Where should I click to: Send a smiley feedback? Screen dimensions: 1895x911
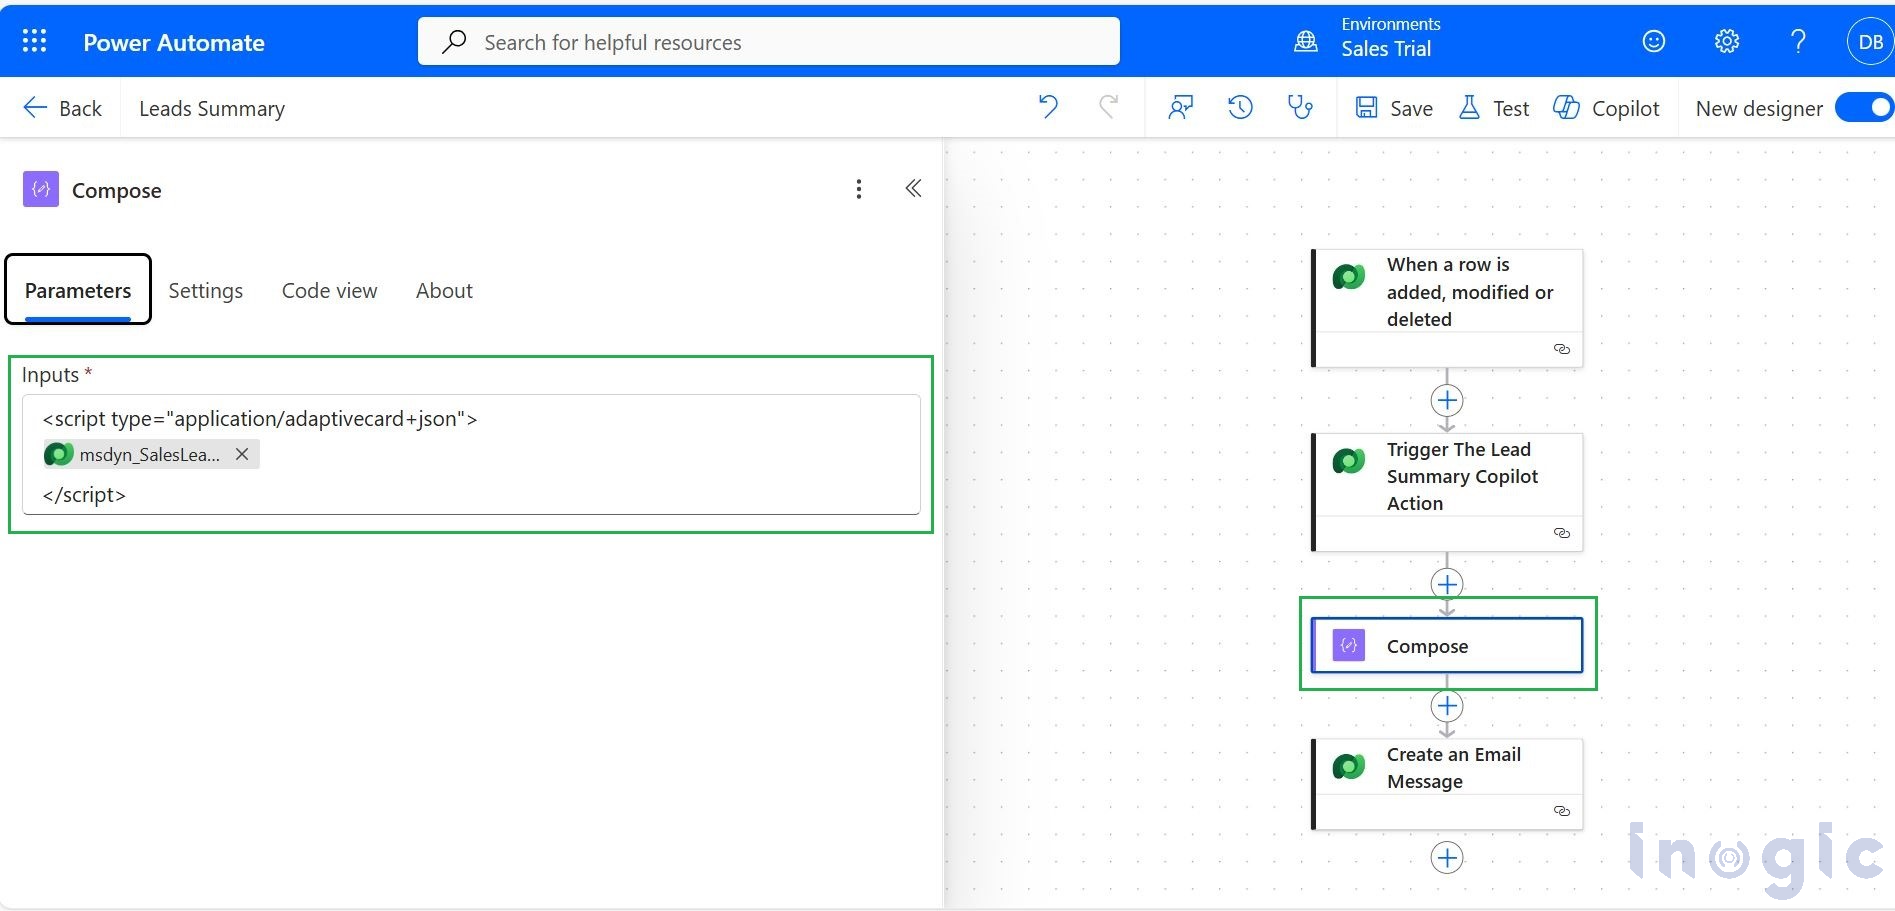click(1652, 41)
